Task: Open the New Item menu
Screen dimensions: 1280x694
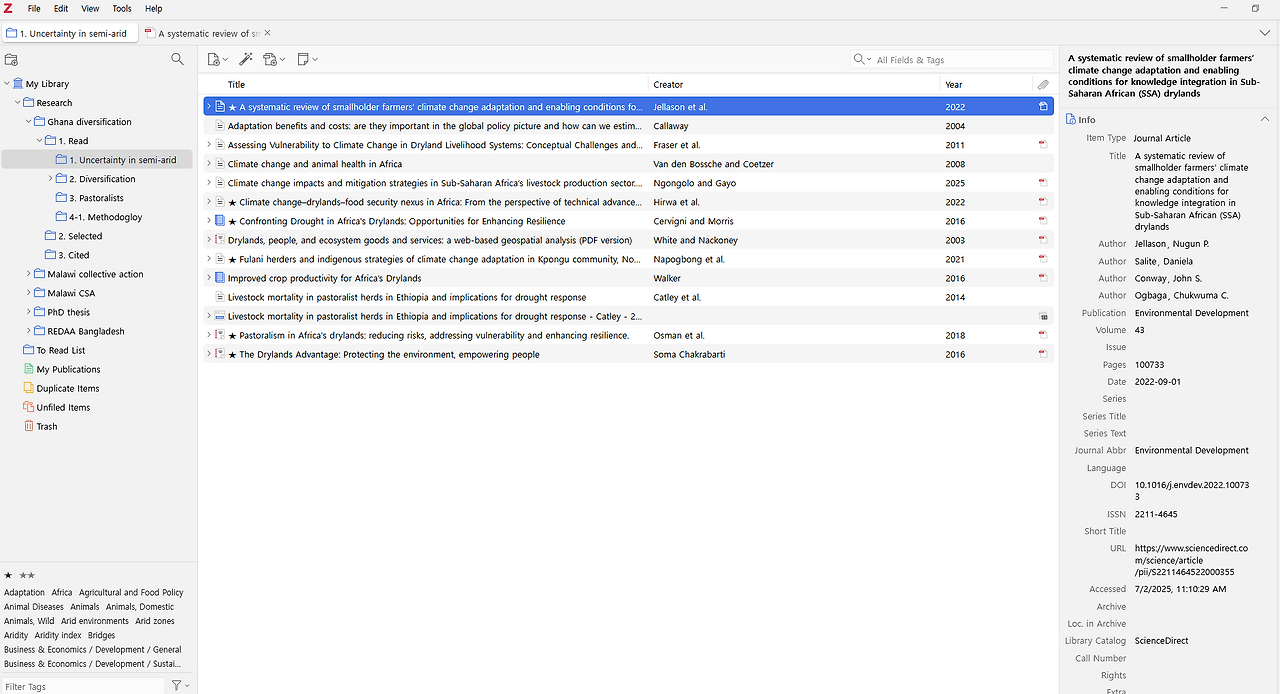Action: 217,60
